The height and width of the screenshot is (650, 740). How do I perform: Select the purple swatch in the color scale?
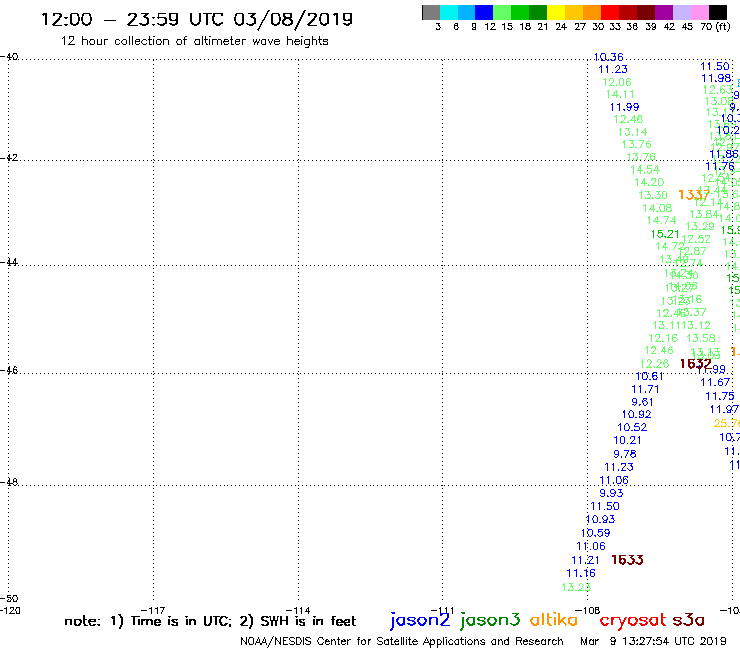coord(663,12)
